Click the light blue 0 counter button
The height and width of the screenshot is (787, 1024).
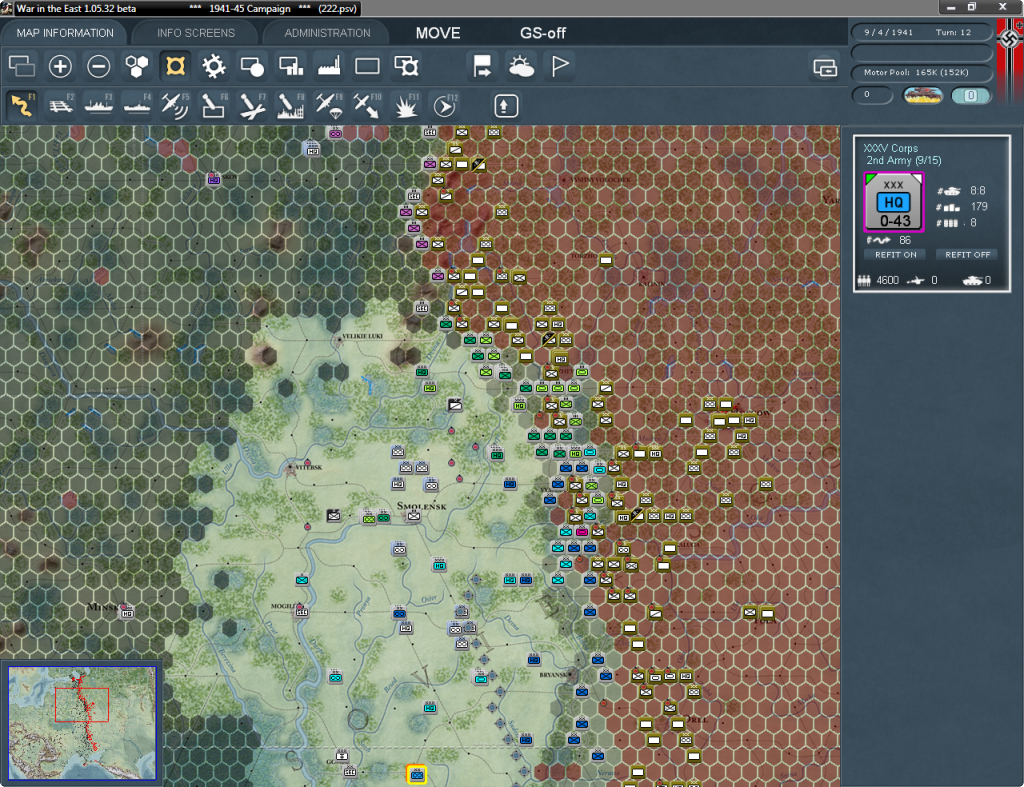pos(970,95)
